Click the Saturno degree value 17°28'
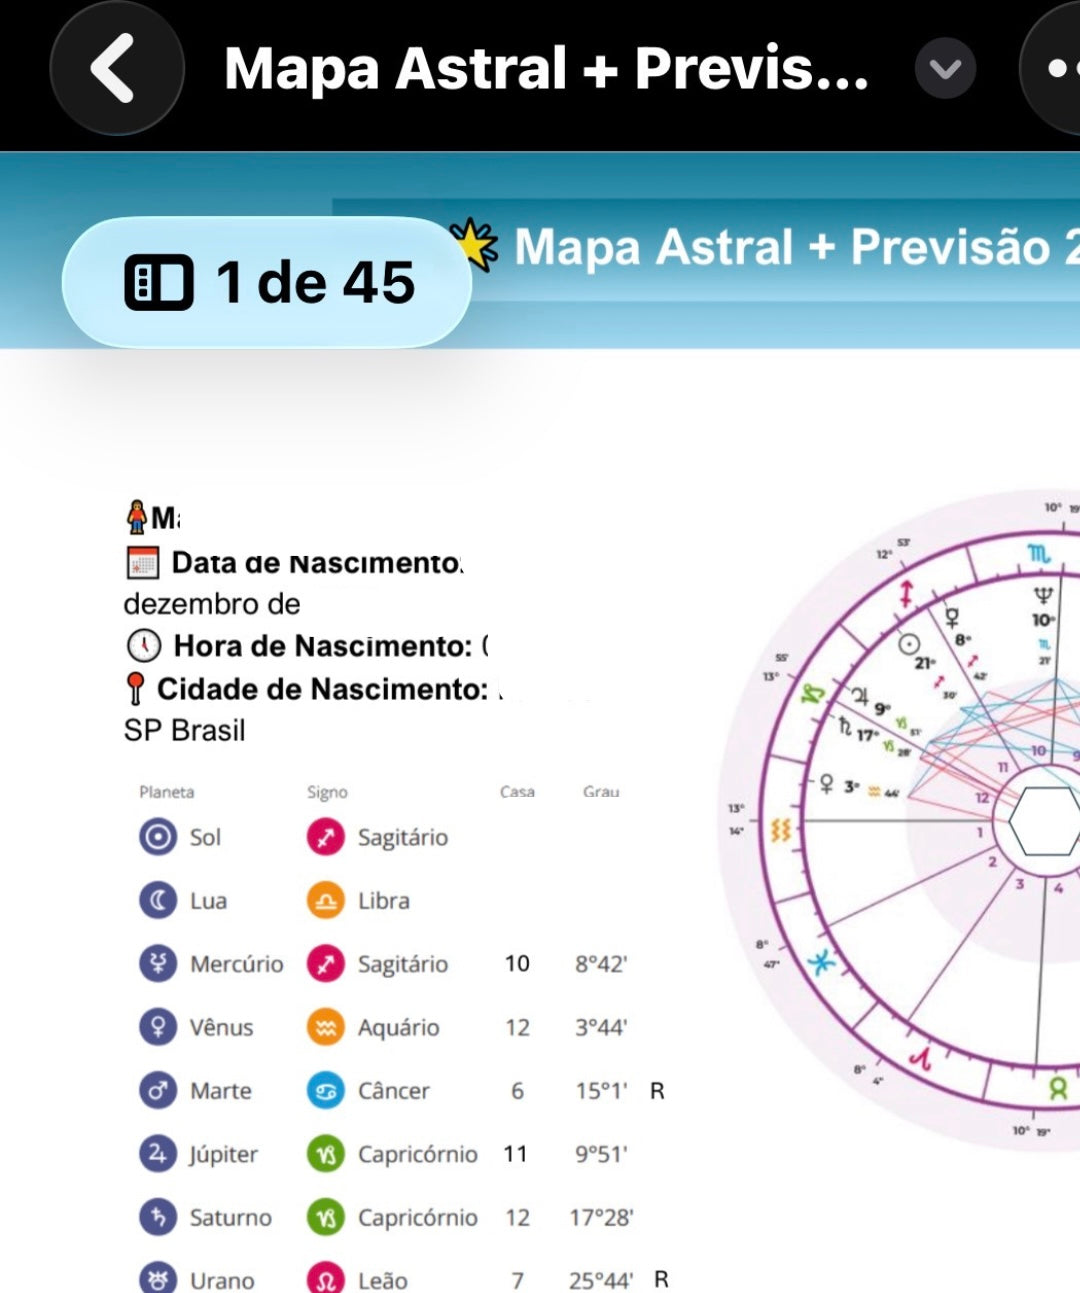This screenshot has width=1080, height=1293. click(601, 1217)
